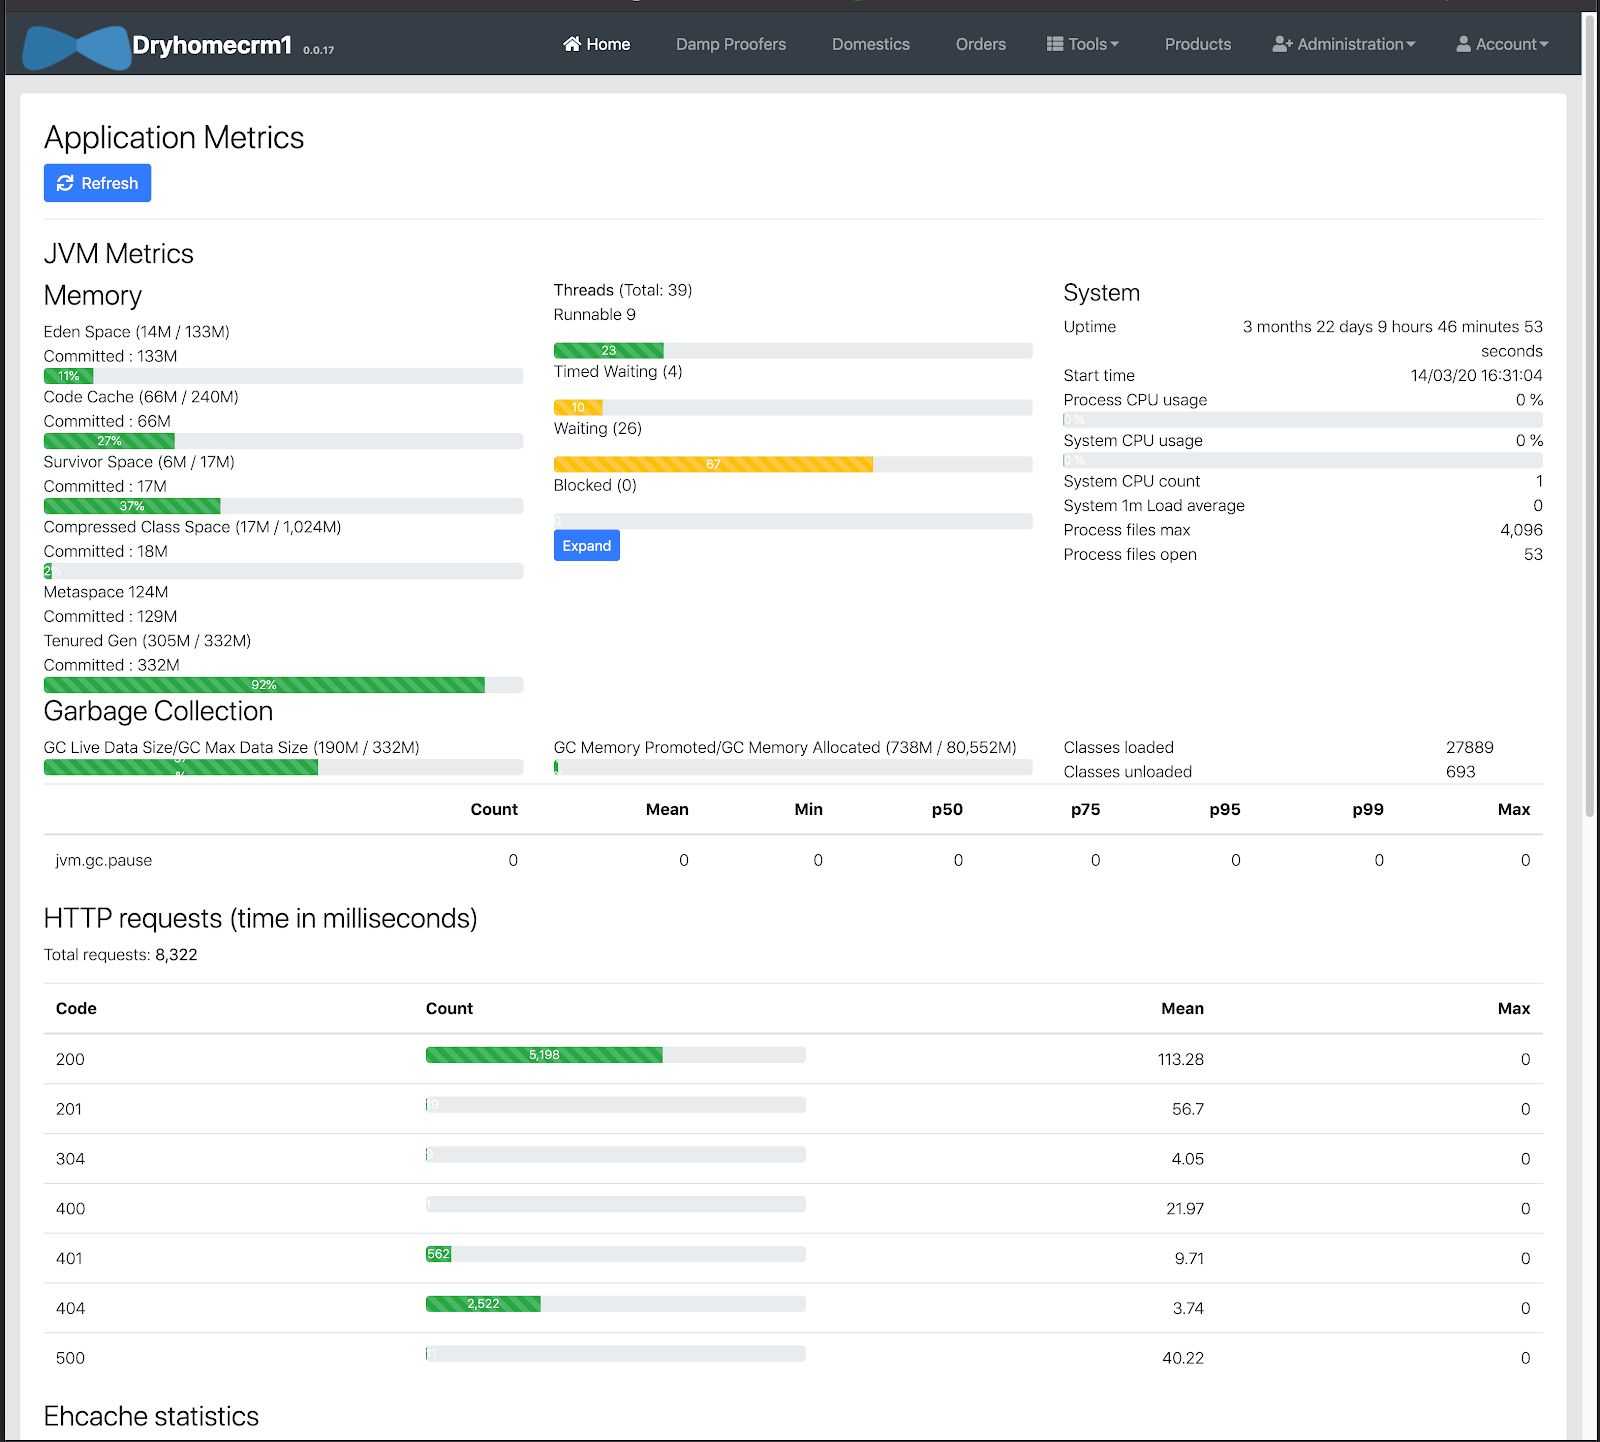1600x1442 pixels.
Task: Click the Home house icon
Action: [572, 44]
